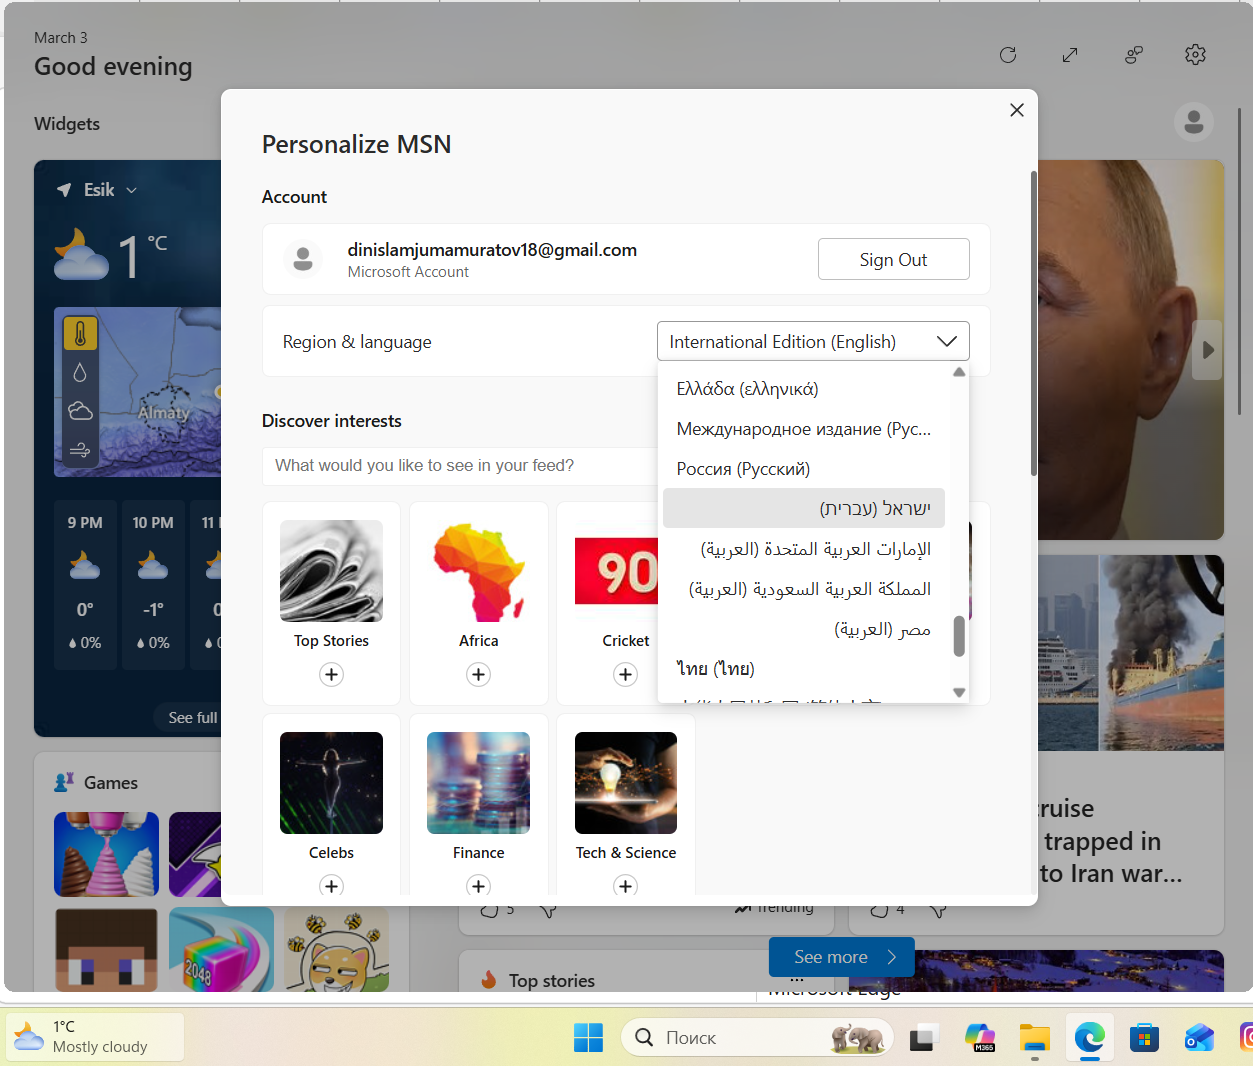Open Microsoft Edge in taskbar
The image size is (1253, 1066).
(1089, 1038)
